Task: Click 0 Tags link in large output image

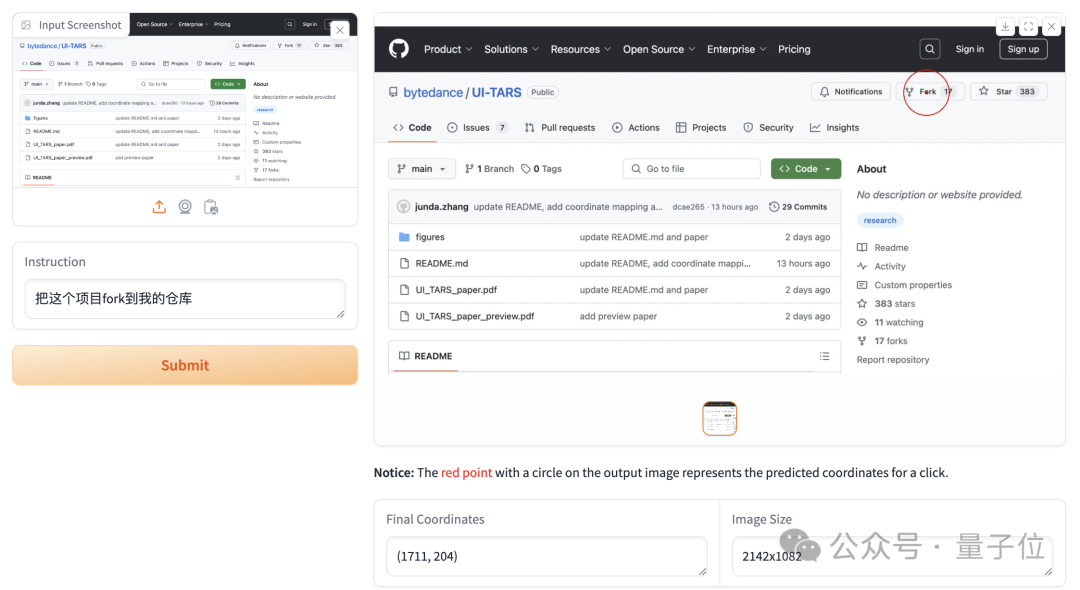Action: point(541,169)
